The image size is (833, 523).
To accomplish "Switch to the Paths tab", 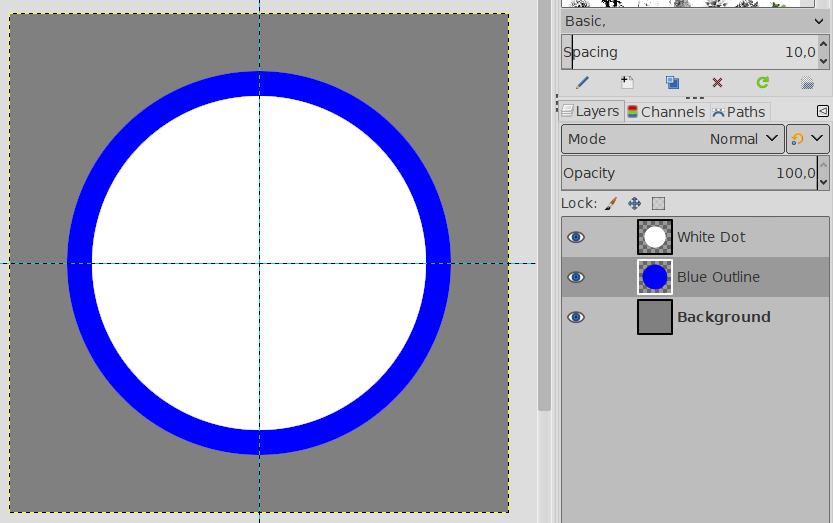I will 739,112.
